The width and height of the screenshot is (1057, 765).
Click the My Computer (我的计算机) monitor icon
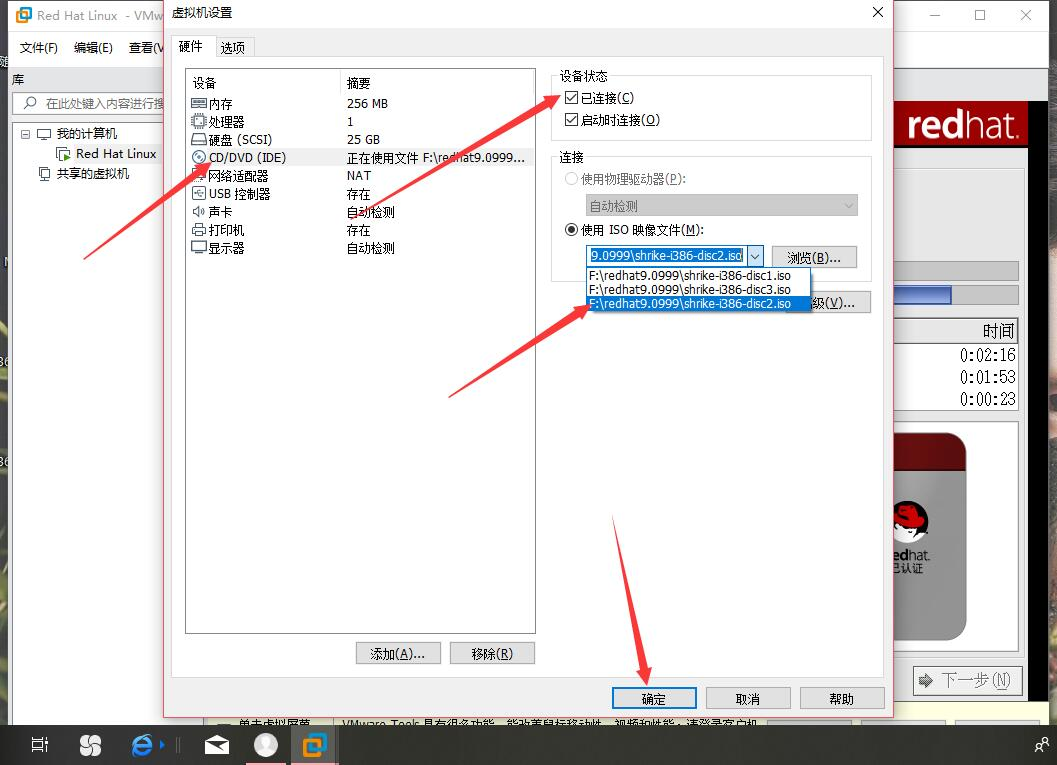coord(44,134)
